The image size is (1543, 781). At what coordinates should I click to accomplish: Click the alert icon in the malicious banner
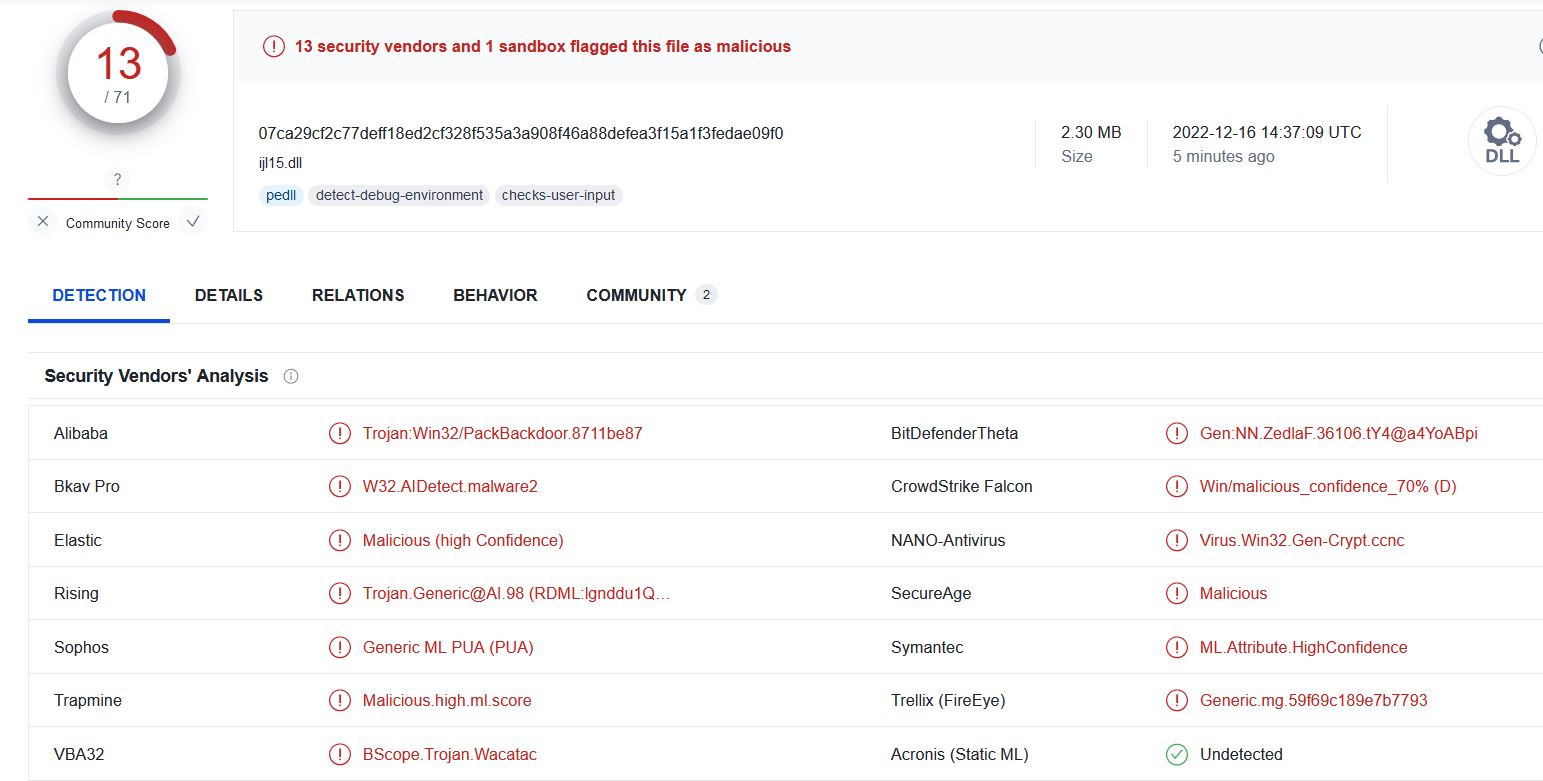click(273, 46)
